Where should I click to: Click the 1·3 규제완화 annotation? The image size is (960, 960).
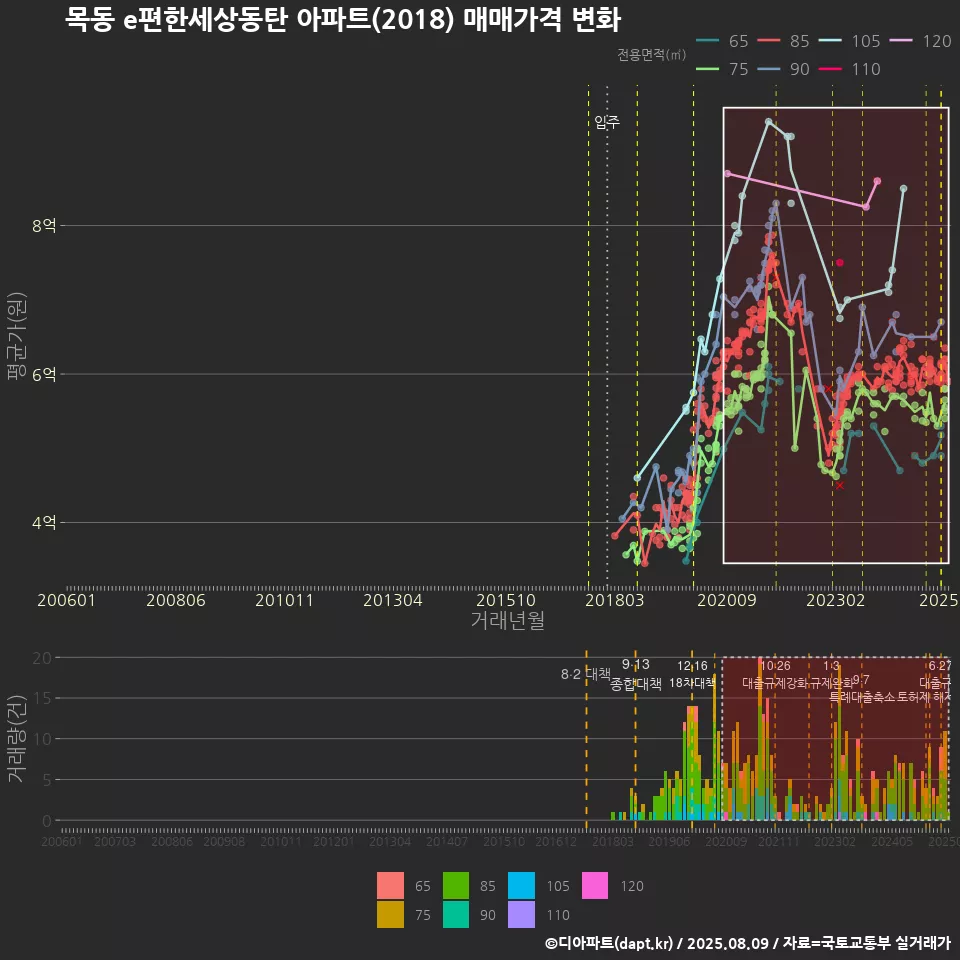[x=831, y=674]
